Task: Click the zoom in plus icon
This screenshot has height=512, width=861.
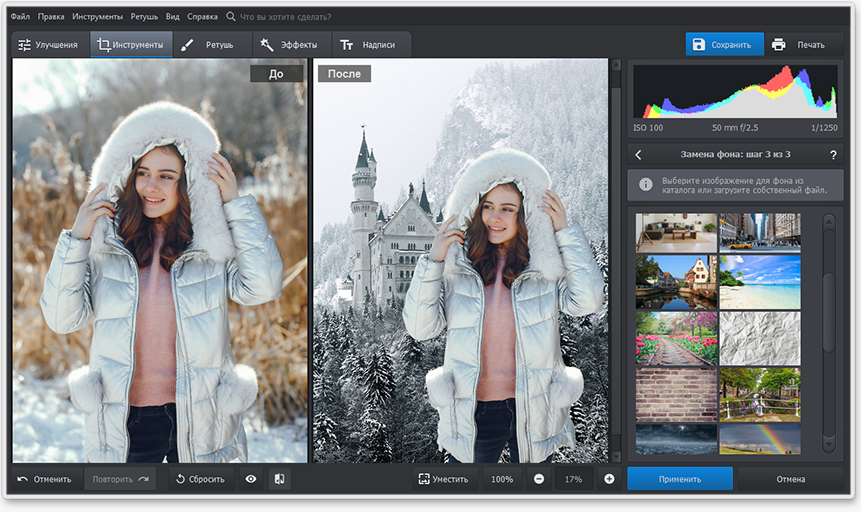Action: click(609, 479)
